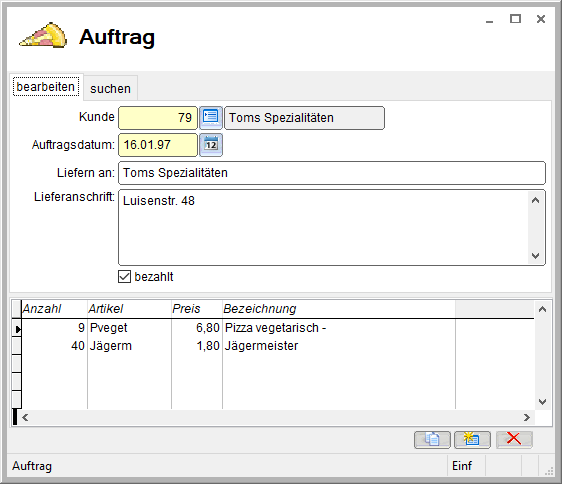Click the grid horizontal scrollbar track

point(275,417)
